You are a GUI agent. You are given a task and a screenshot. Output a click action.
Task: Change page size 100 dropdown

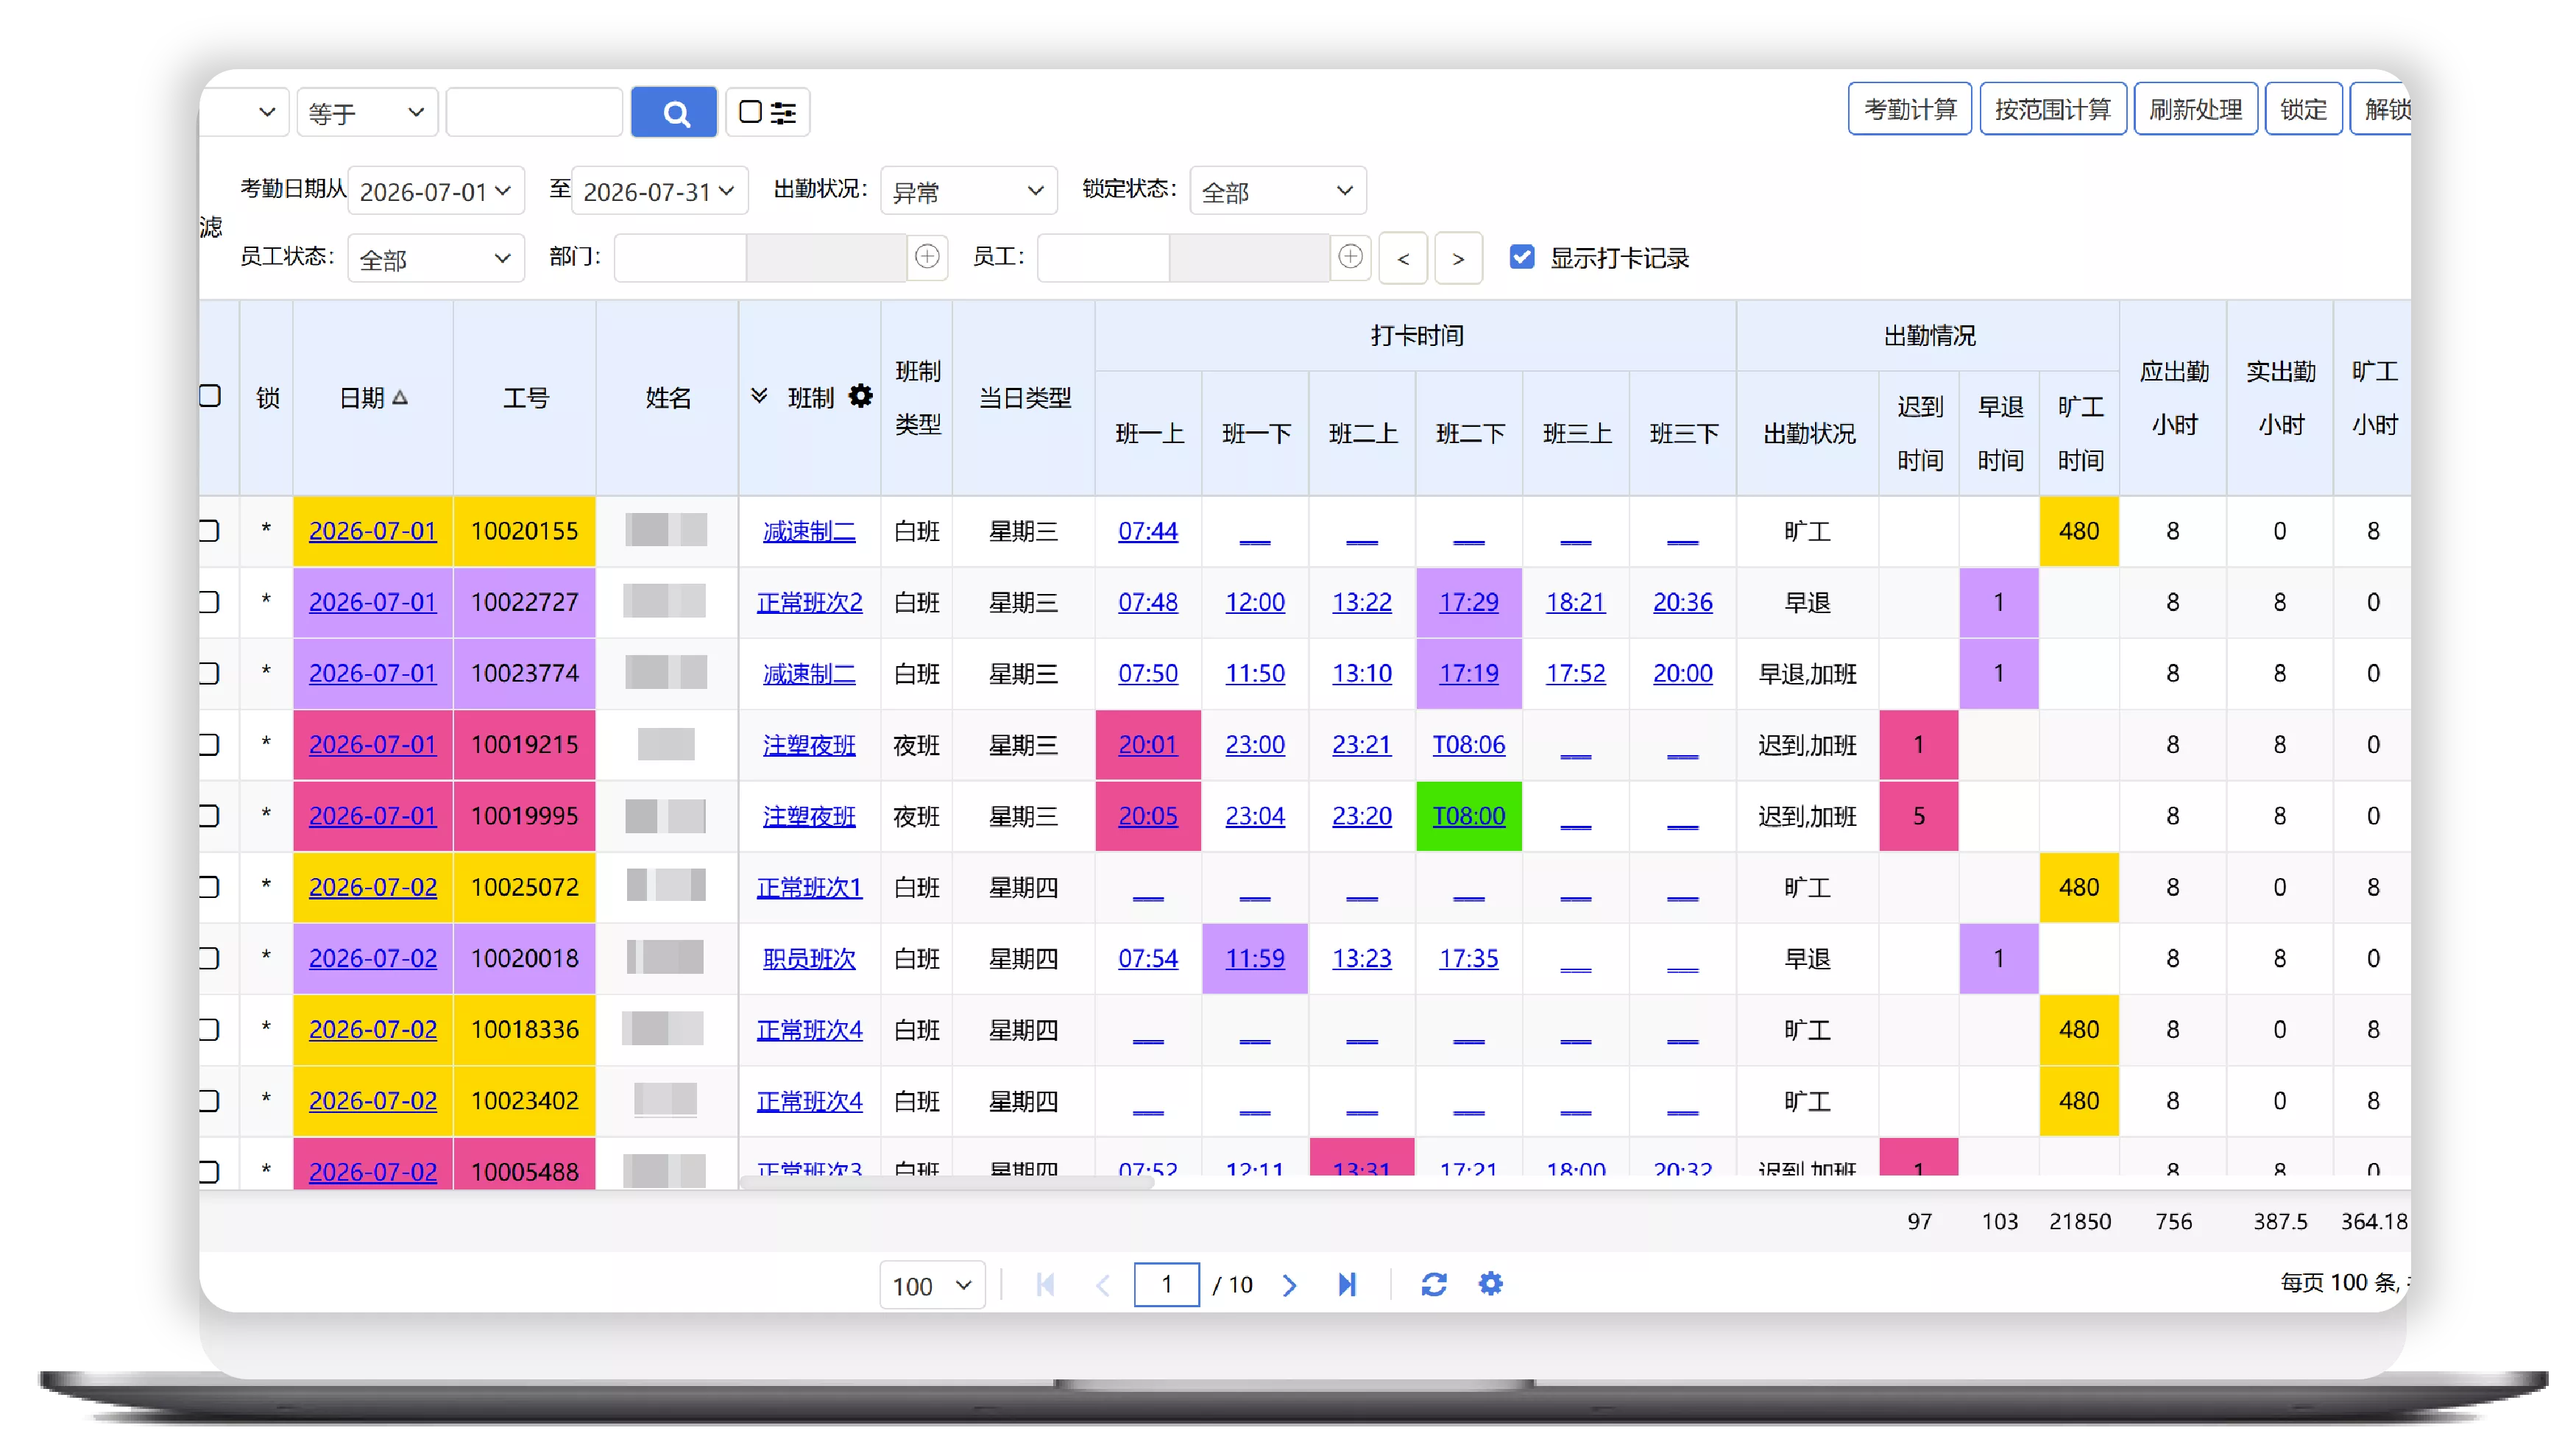[x=932, y=1285]
